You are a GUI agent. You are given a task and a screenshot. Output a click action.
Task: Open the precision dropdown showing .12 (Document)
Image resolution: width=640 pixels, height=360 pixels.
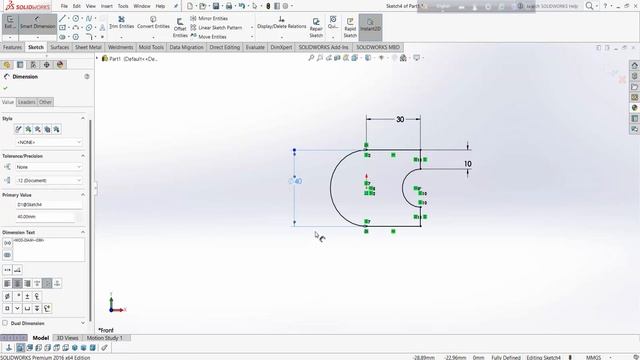pos(49,180)
